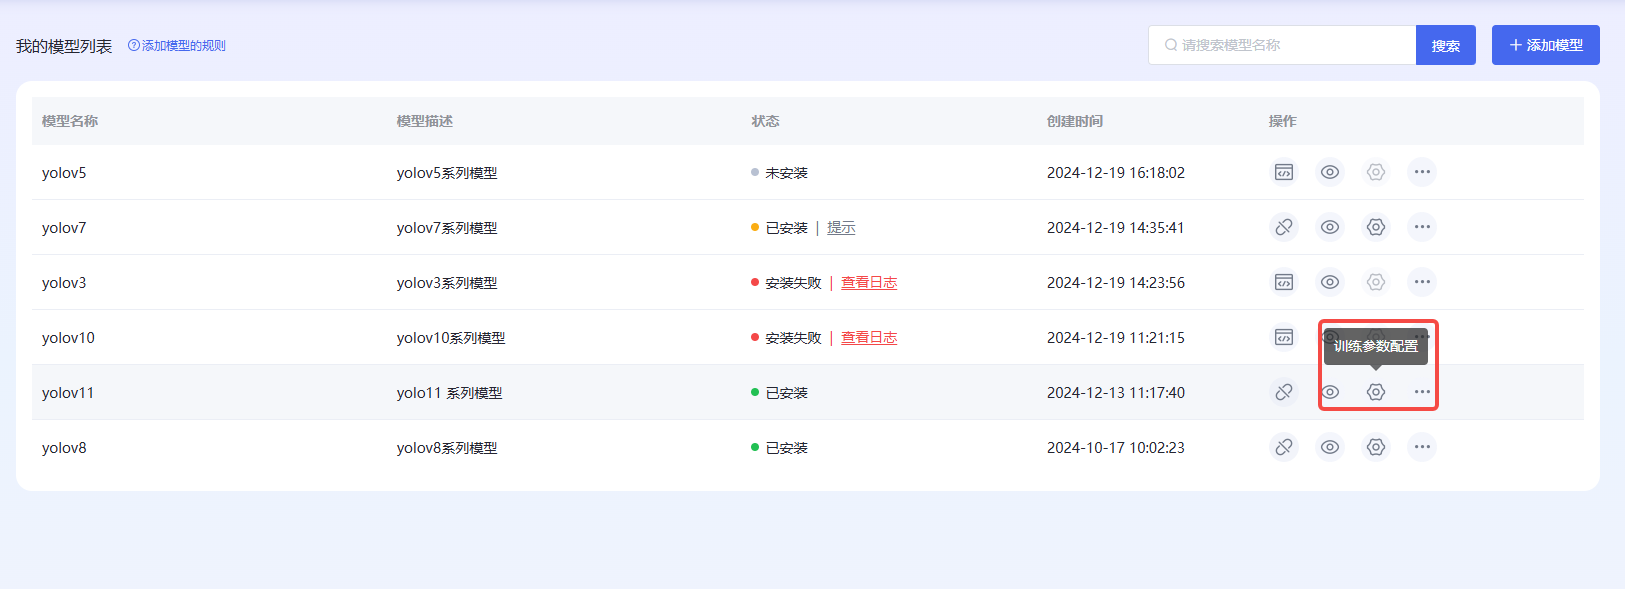1625x589 pixels.
Task: Click the 已安装 status in yolov8 row
Action: coord(786,448)
